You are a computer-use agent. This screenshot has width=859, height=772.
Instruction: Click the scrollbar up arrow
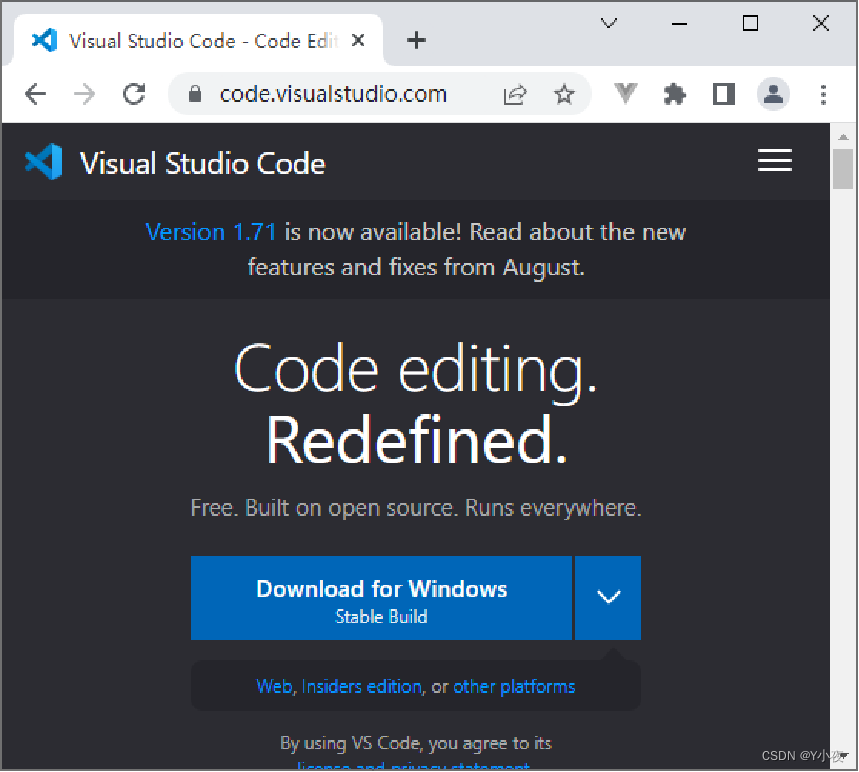pyautogui.click(x=843, y=137)
